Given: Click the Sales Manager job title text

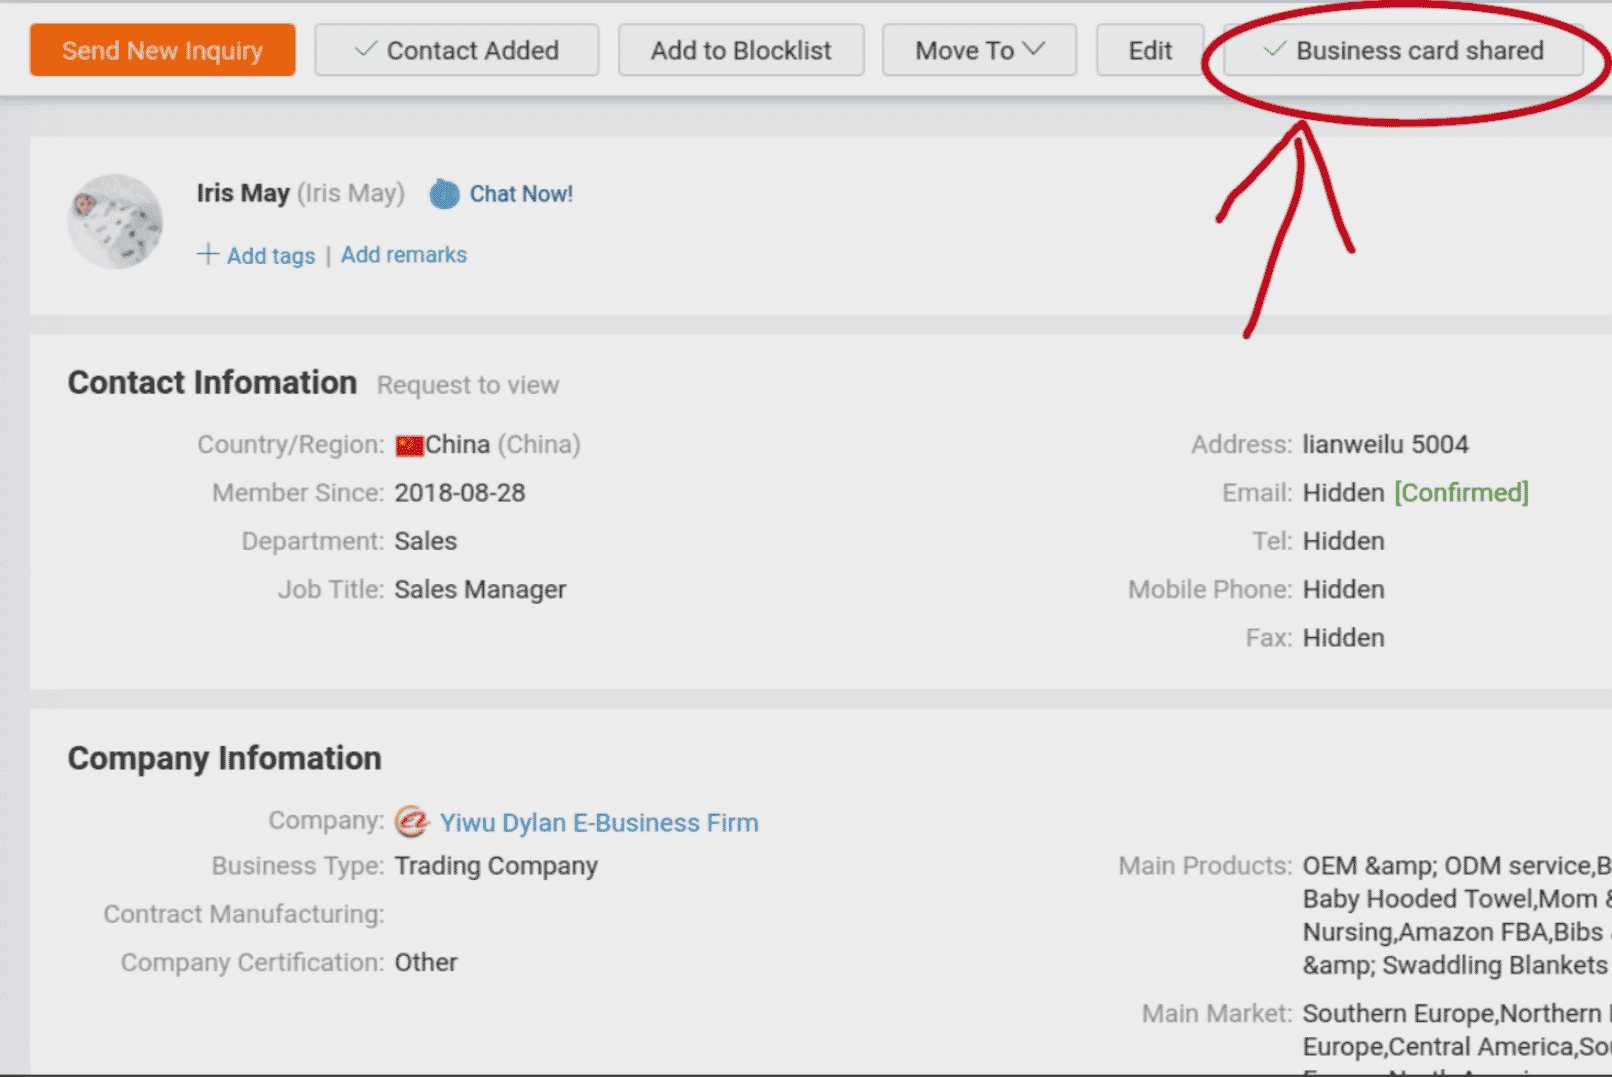Looking at the screenshot, I should coord(480,590).
